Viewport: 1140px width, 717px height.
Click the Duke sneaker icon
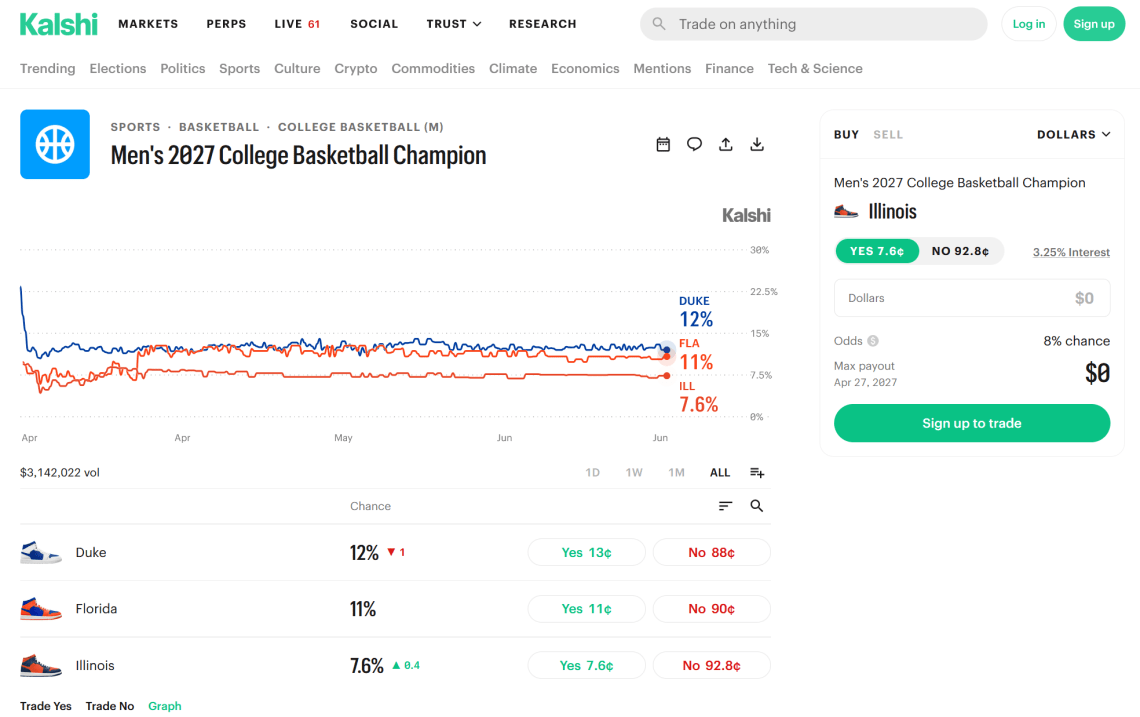pos(41,553)
